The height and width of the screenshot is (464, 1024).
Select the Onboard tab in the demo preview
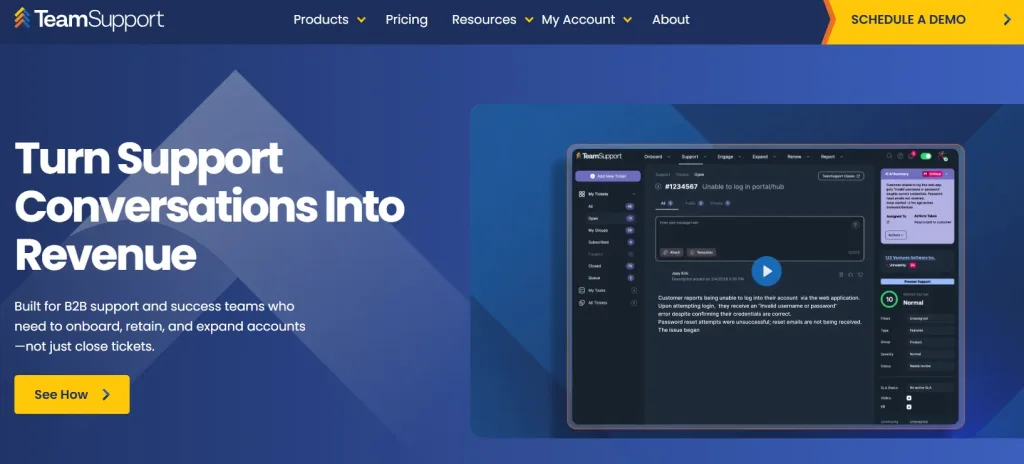click(656, 157)
